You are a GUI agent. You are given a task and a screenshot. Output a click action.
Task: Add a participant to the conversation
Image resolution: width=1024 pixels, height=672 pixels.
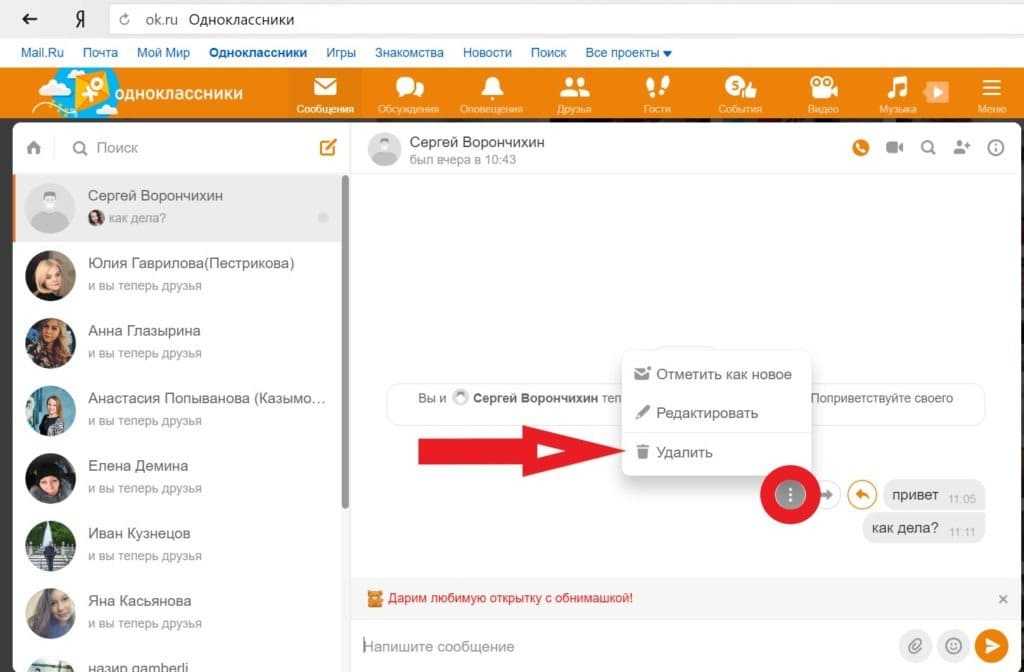click(x=961, y=148)
